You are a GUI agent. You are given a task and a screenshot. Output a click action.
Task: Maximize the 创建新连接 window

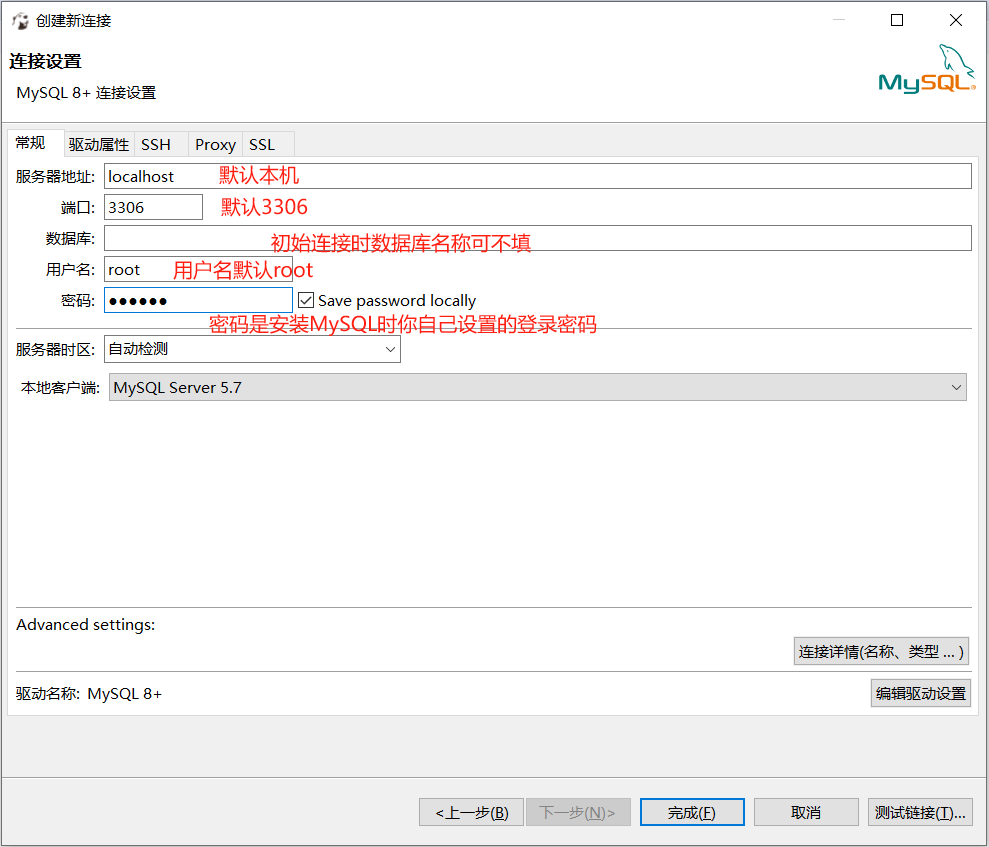coord(897,20)
